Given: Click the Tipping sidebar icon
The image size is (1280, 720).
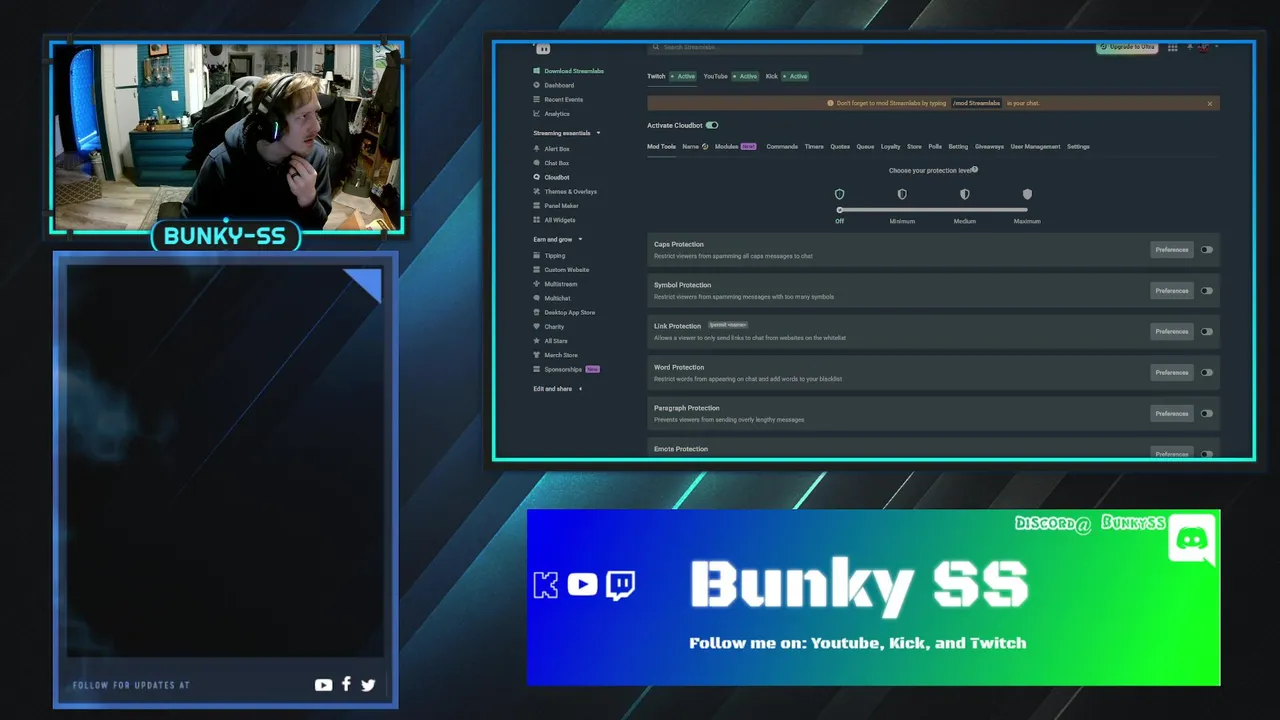Looking at the screenshot, I should click(537, 255).
